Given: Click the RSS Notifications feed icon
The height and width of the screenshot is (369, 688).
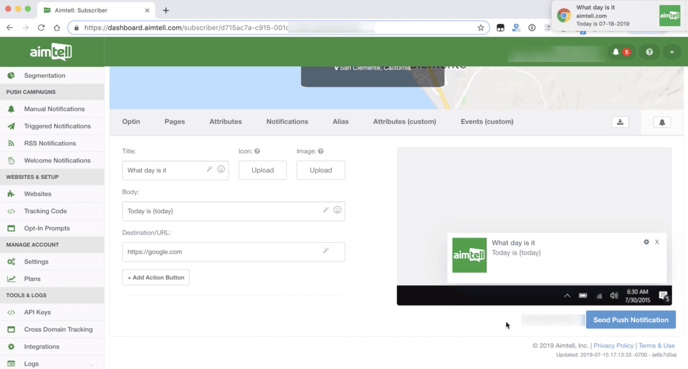Looking at the screenshot, I should pyautogui.click(x=11, y=143).
